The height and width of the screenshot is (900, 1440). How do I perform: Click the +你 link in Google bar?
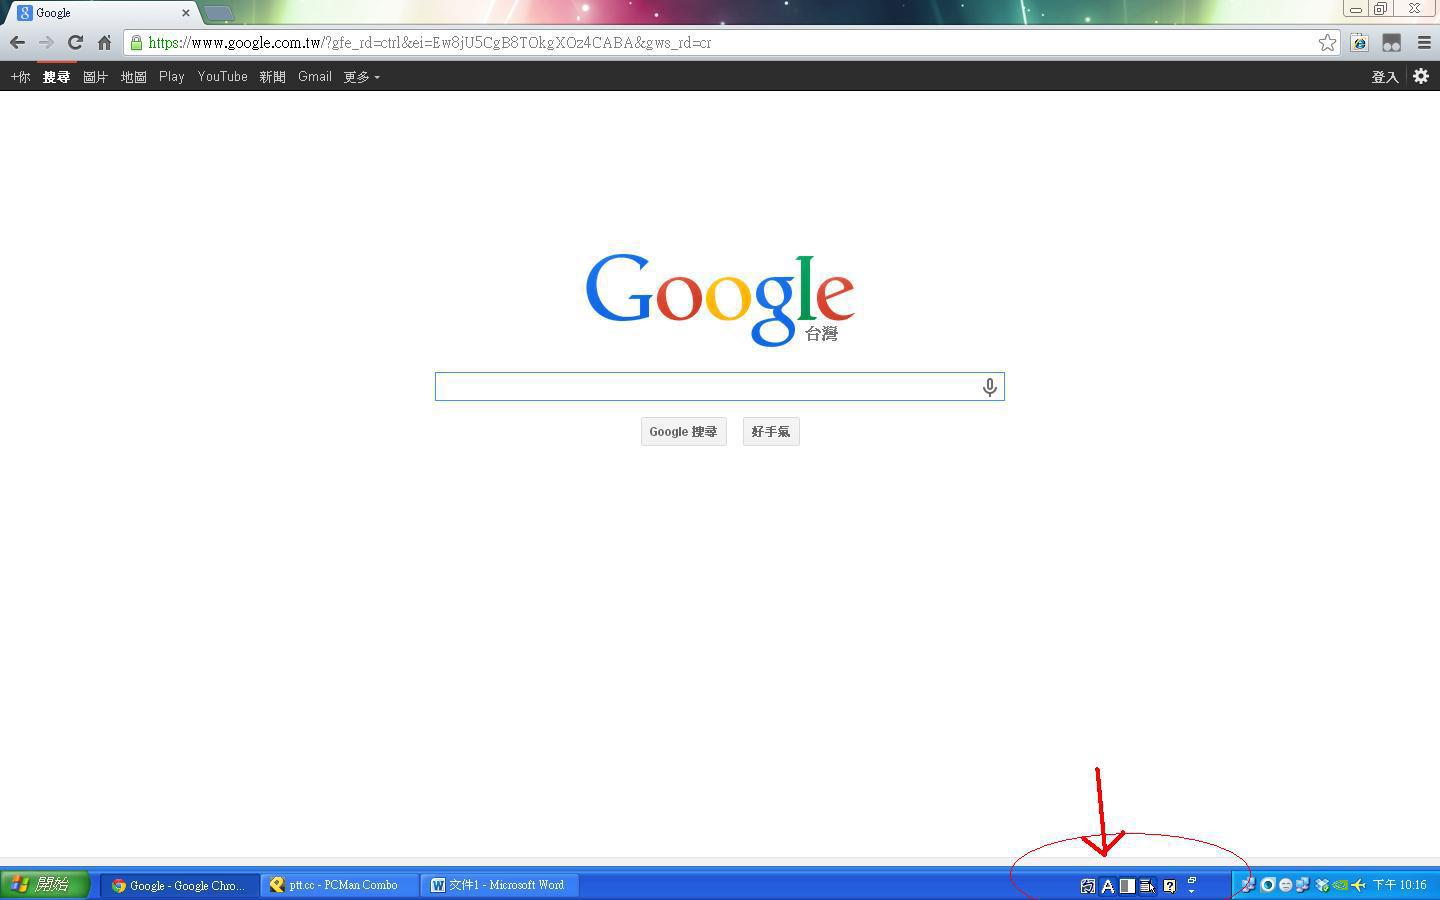(x=20, y=77)
